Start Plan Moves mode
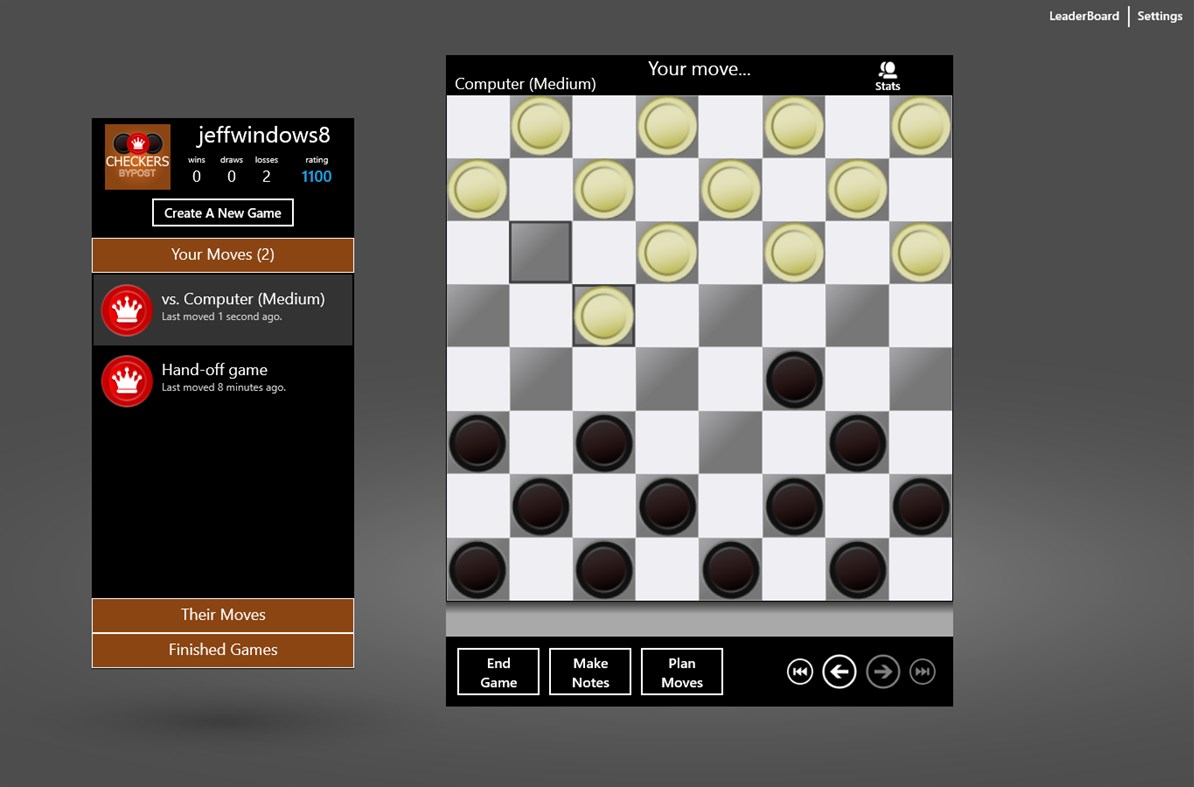The height and width of the screenshot is (787, 1194). (x=682, y=671)
